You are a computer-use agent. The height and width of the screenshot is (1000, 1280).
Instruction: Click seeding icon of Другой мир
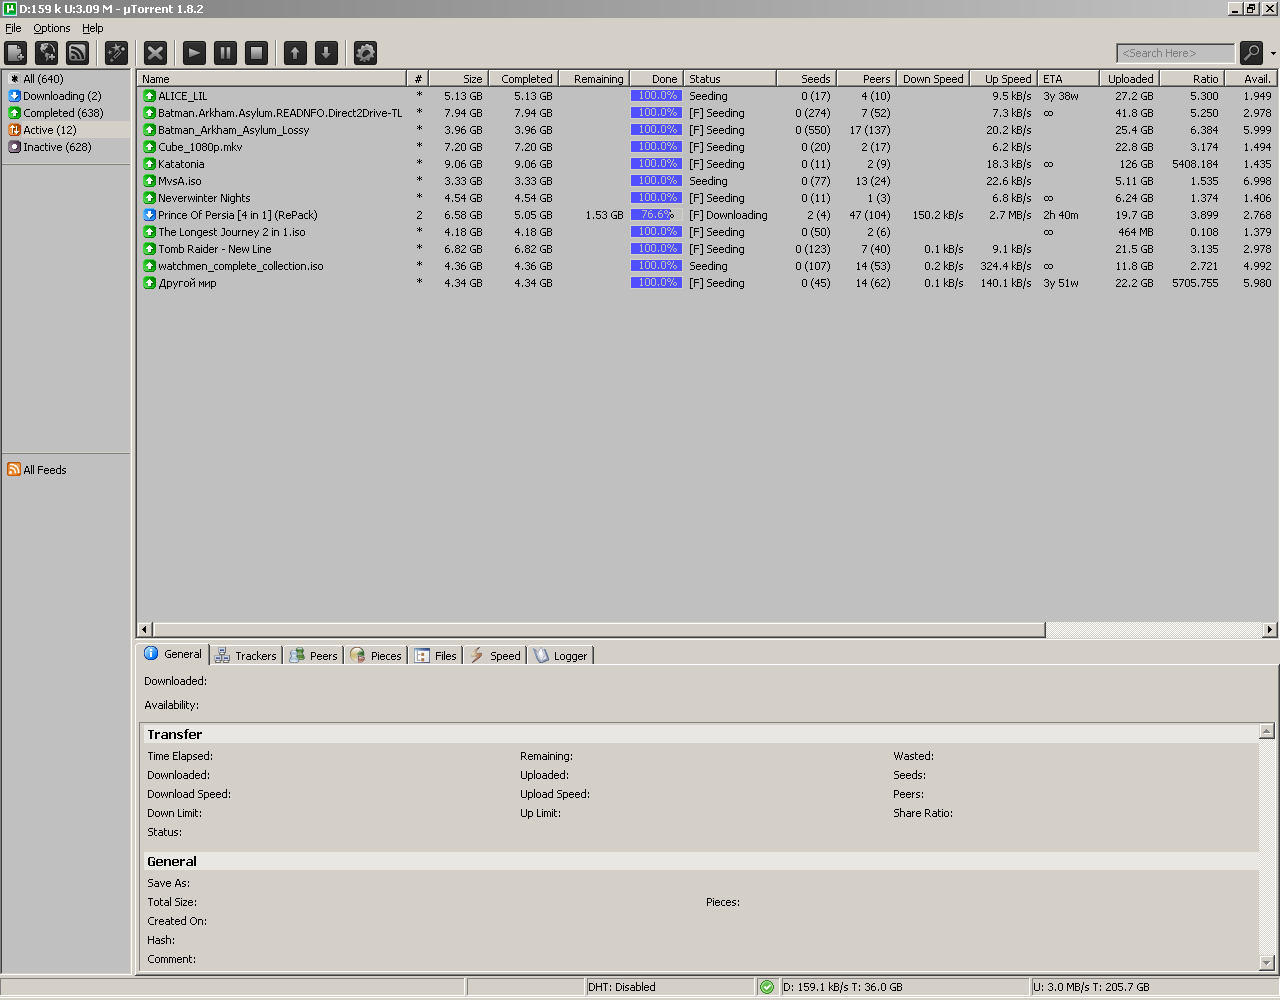click(150, 283)
